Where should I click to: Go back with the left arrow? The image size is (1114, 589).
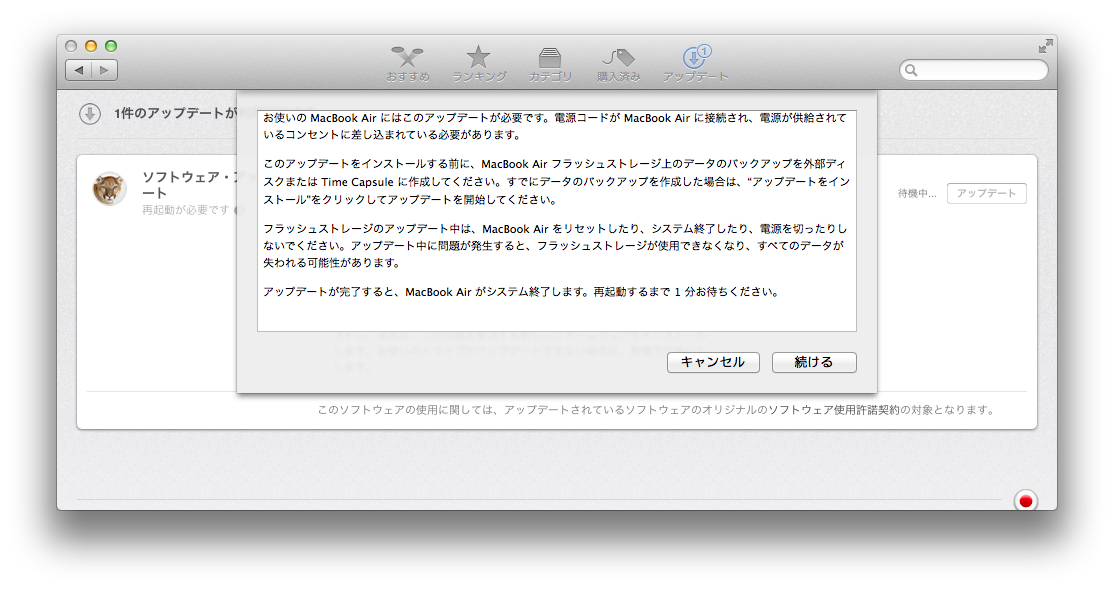tap(79, 70)
